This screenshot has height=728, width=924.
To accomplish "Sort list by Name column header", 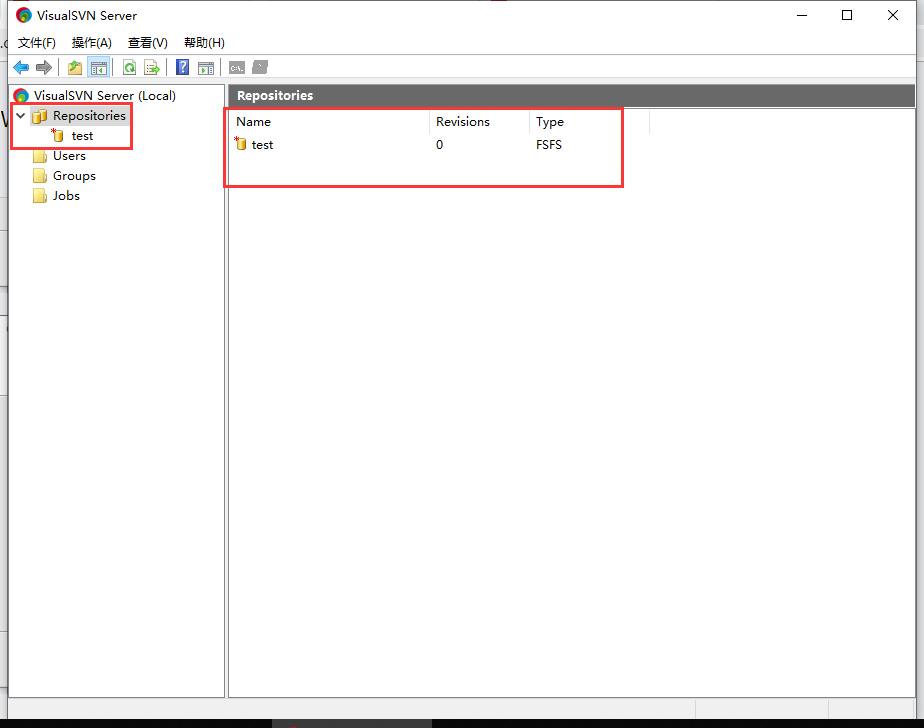I will (329, 122).
